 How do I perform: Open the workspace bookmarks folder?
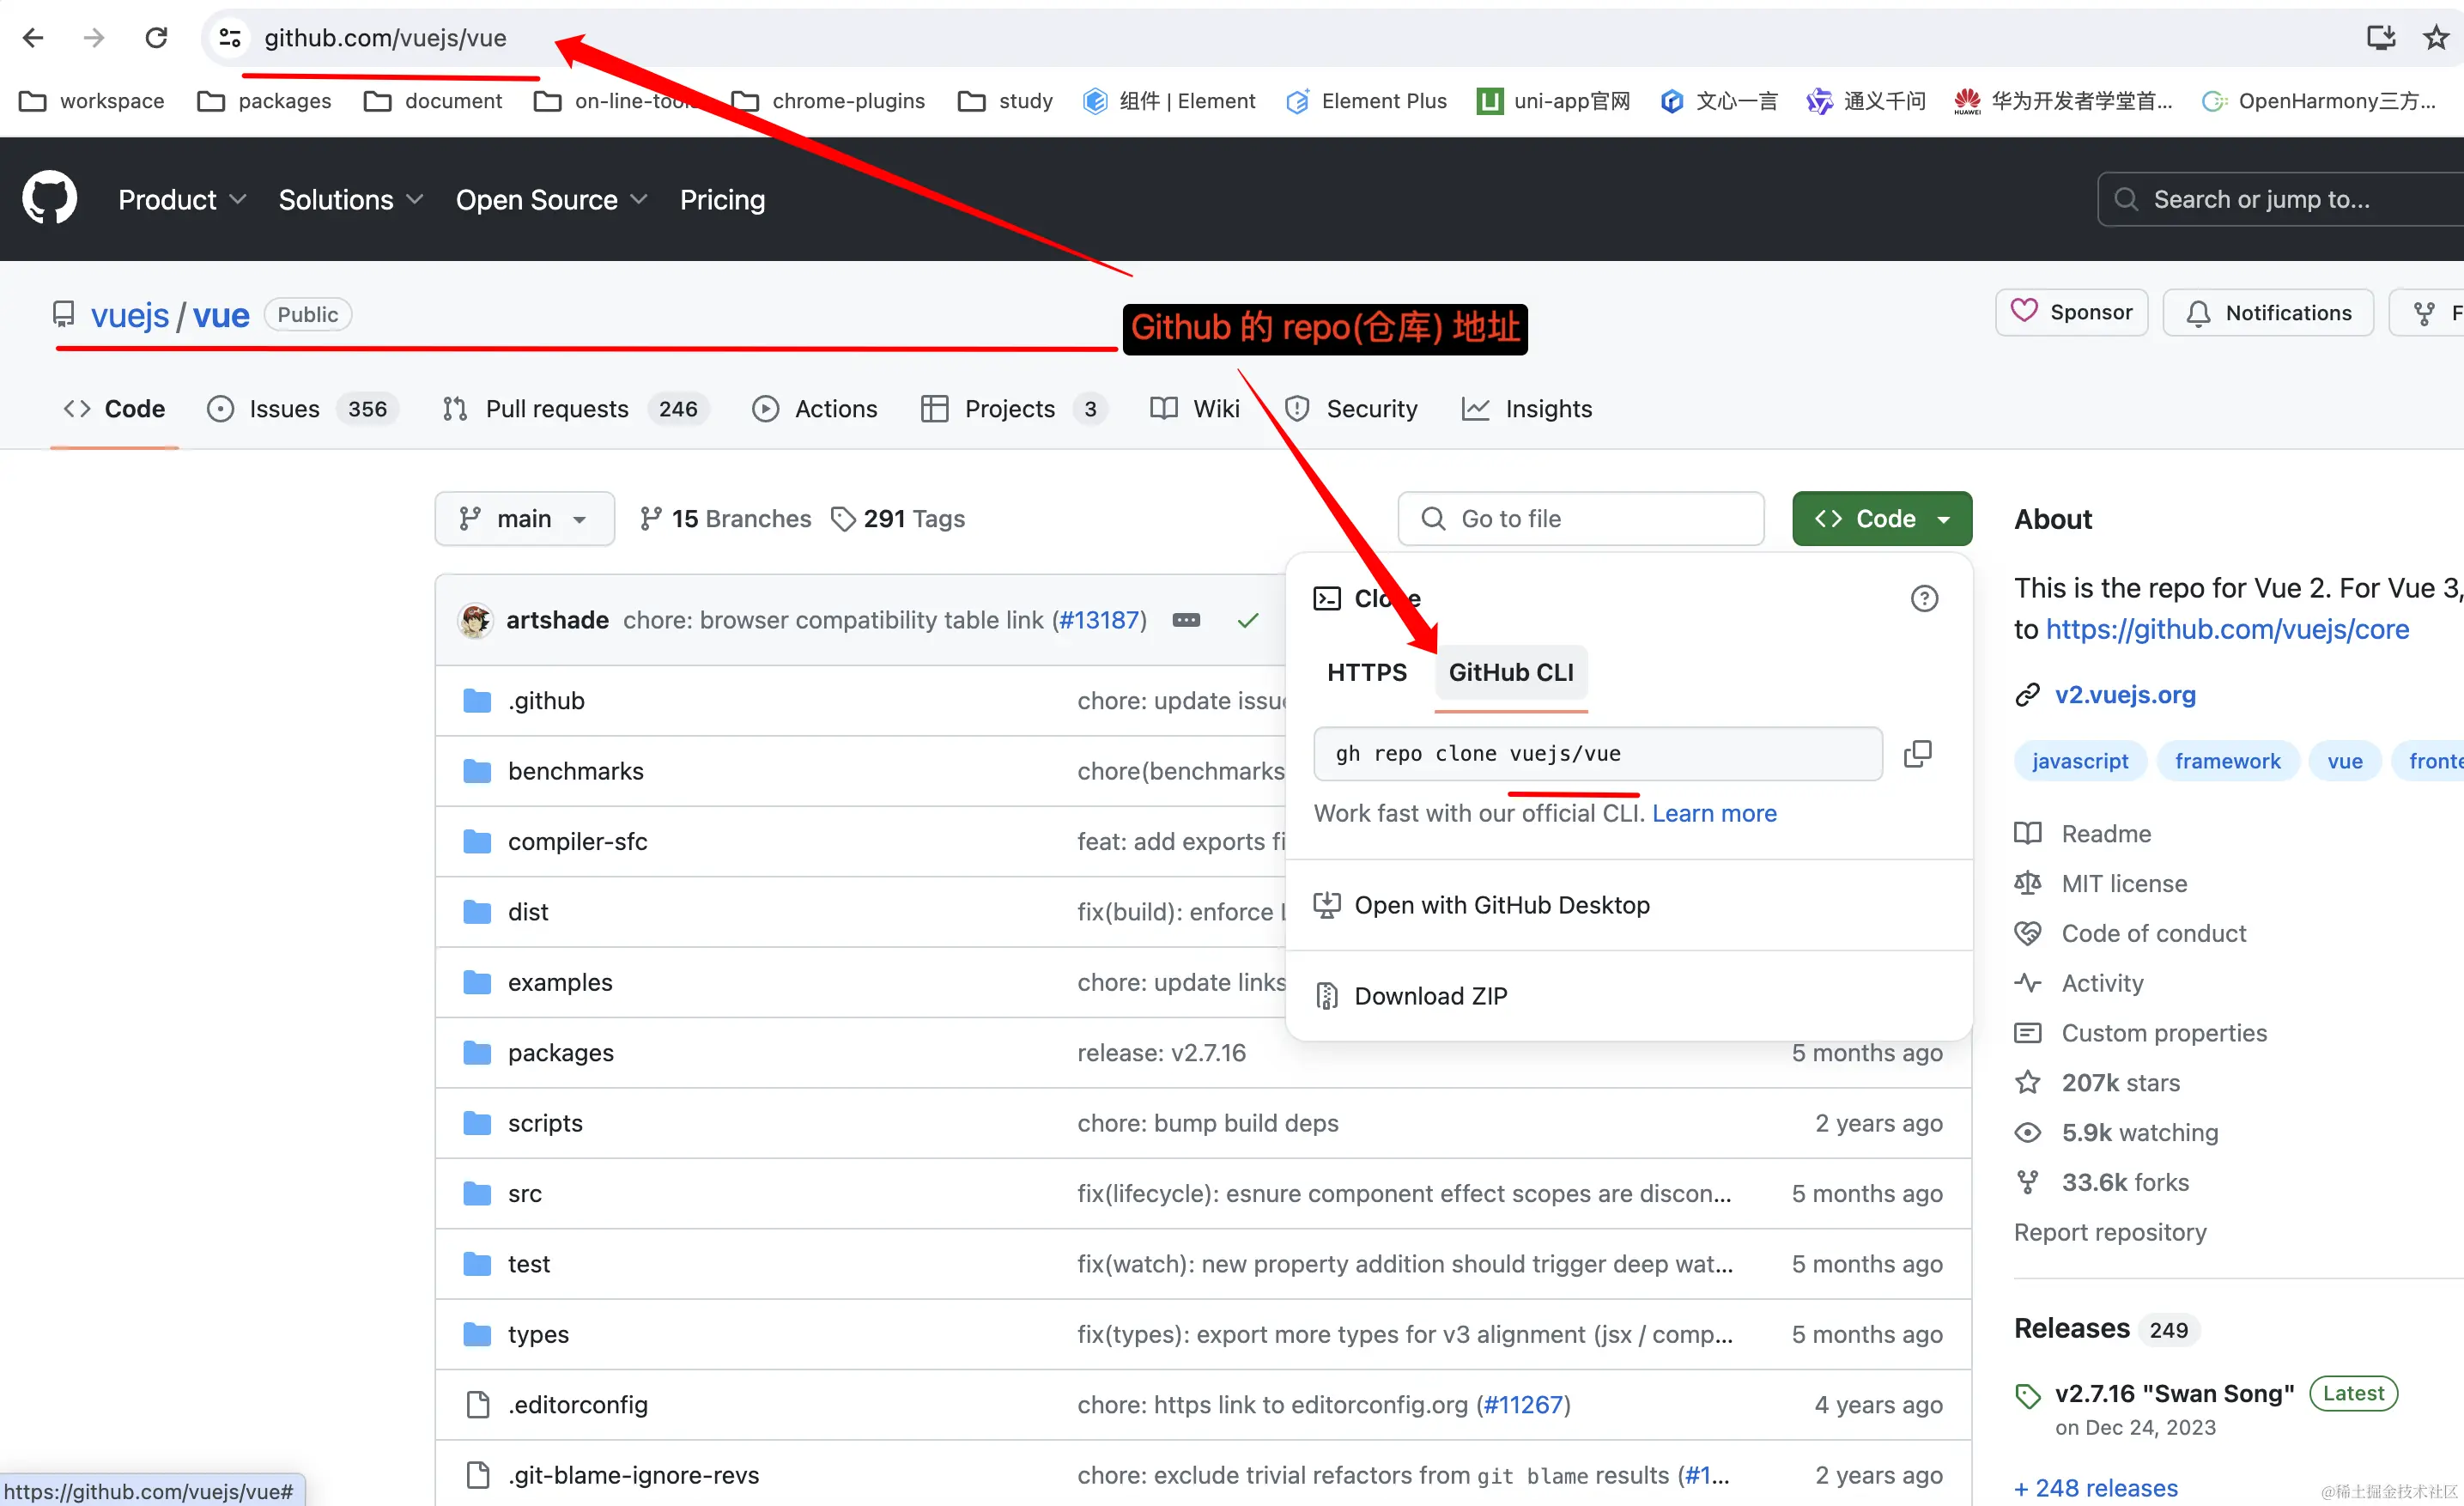coord(92,101)
